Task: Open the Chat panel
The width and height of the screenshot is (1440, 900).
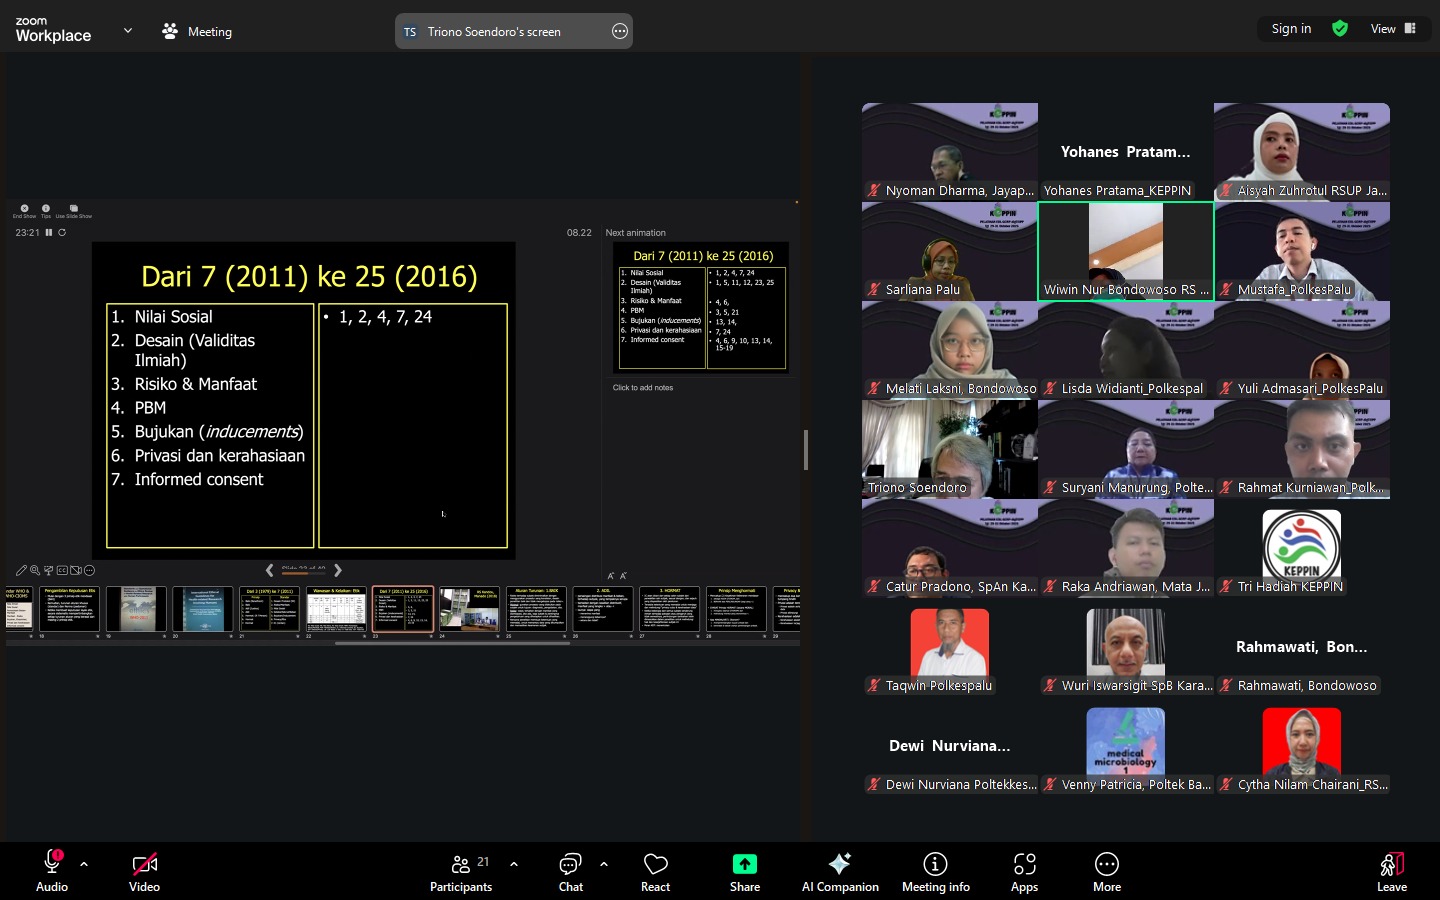Action: [570, 871]
